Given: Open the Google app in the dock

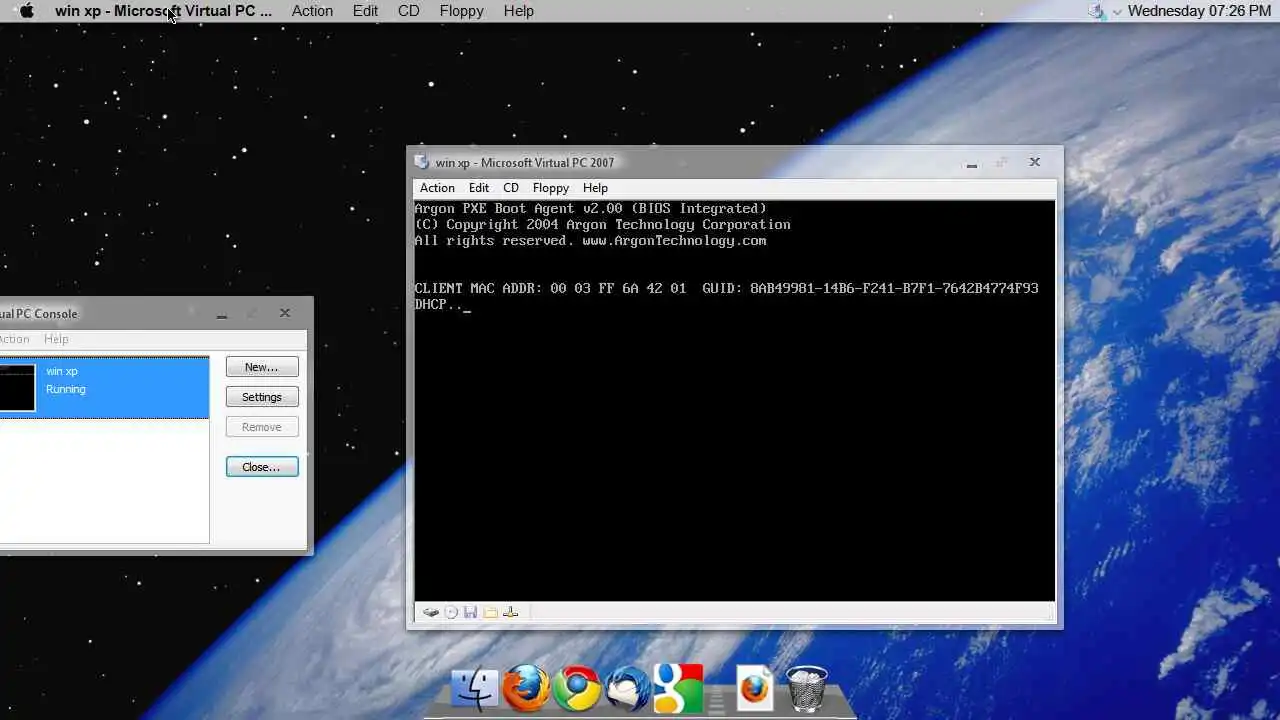Looking at the screenshot, I should tap(678, 689).
